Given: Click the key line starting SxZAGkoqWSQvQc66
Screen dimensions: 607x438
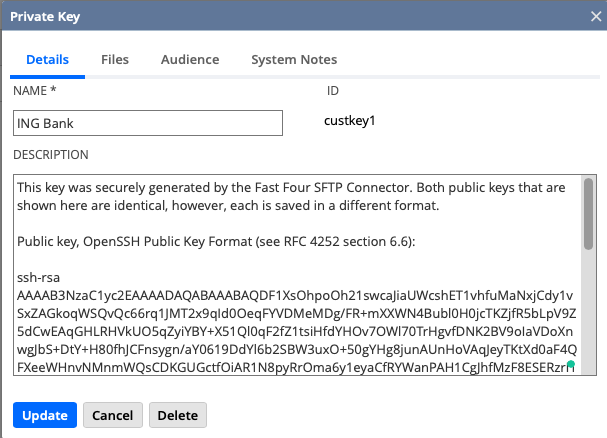Looking at the screenshot, I should (x=297, y=313).
